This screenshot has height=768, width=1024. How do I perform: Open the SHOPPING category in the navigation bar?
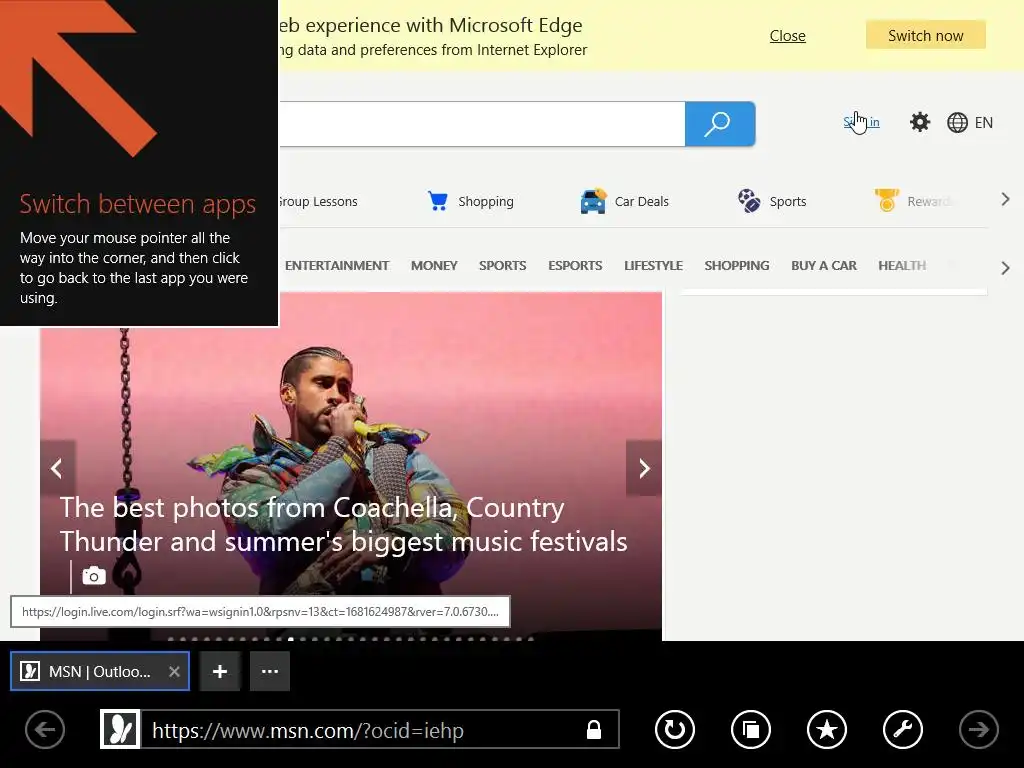tap(737, 266)
